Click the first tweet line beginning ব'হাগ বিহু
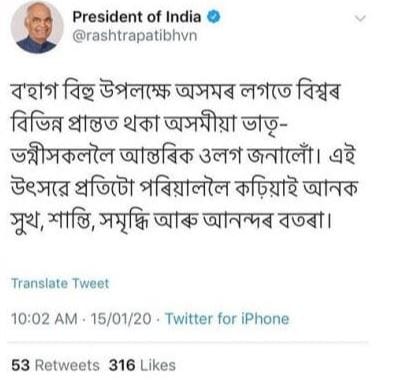Viewport: 414px width, 387px height. [175, 92]
